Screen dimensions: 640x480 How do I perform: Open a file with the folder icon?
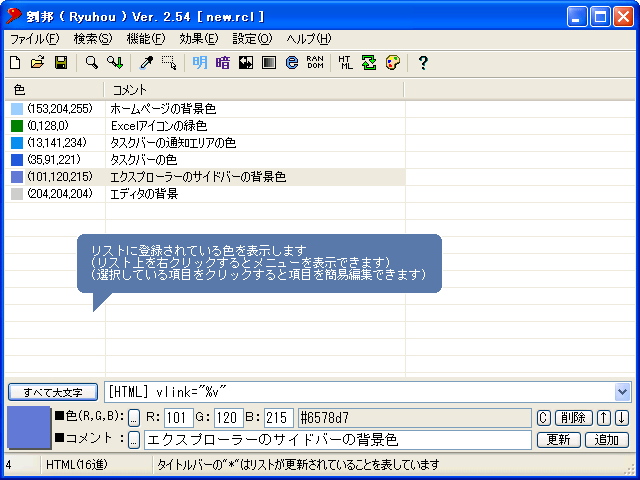tap(38, 63)
